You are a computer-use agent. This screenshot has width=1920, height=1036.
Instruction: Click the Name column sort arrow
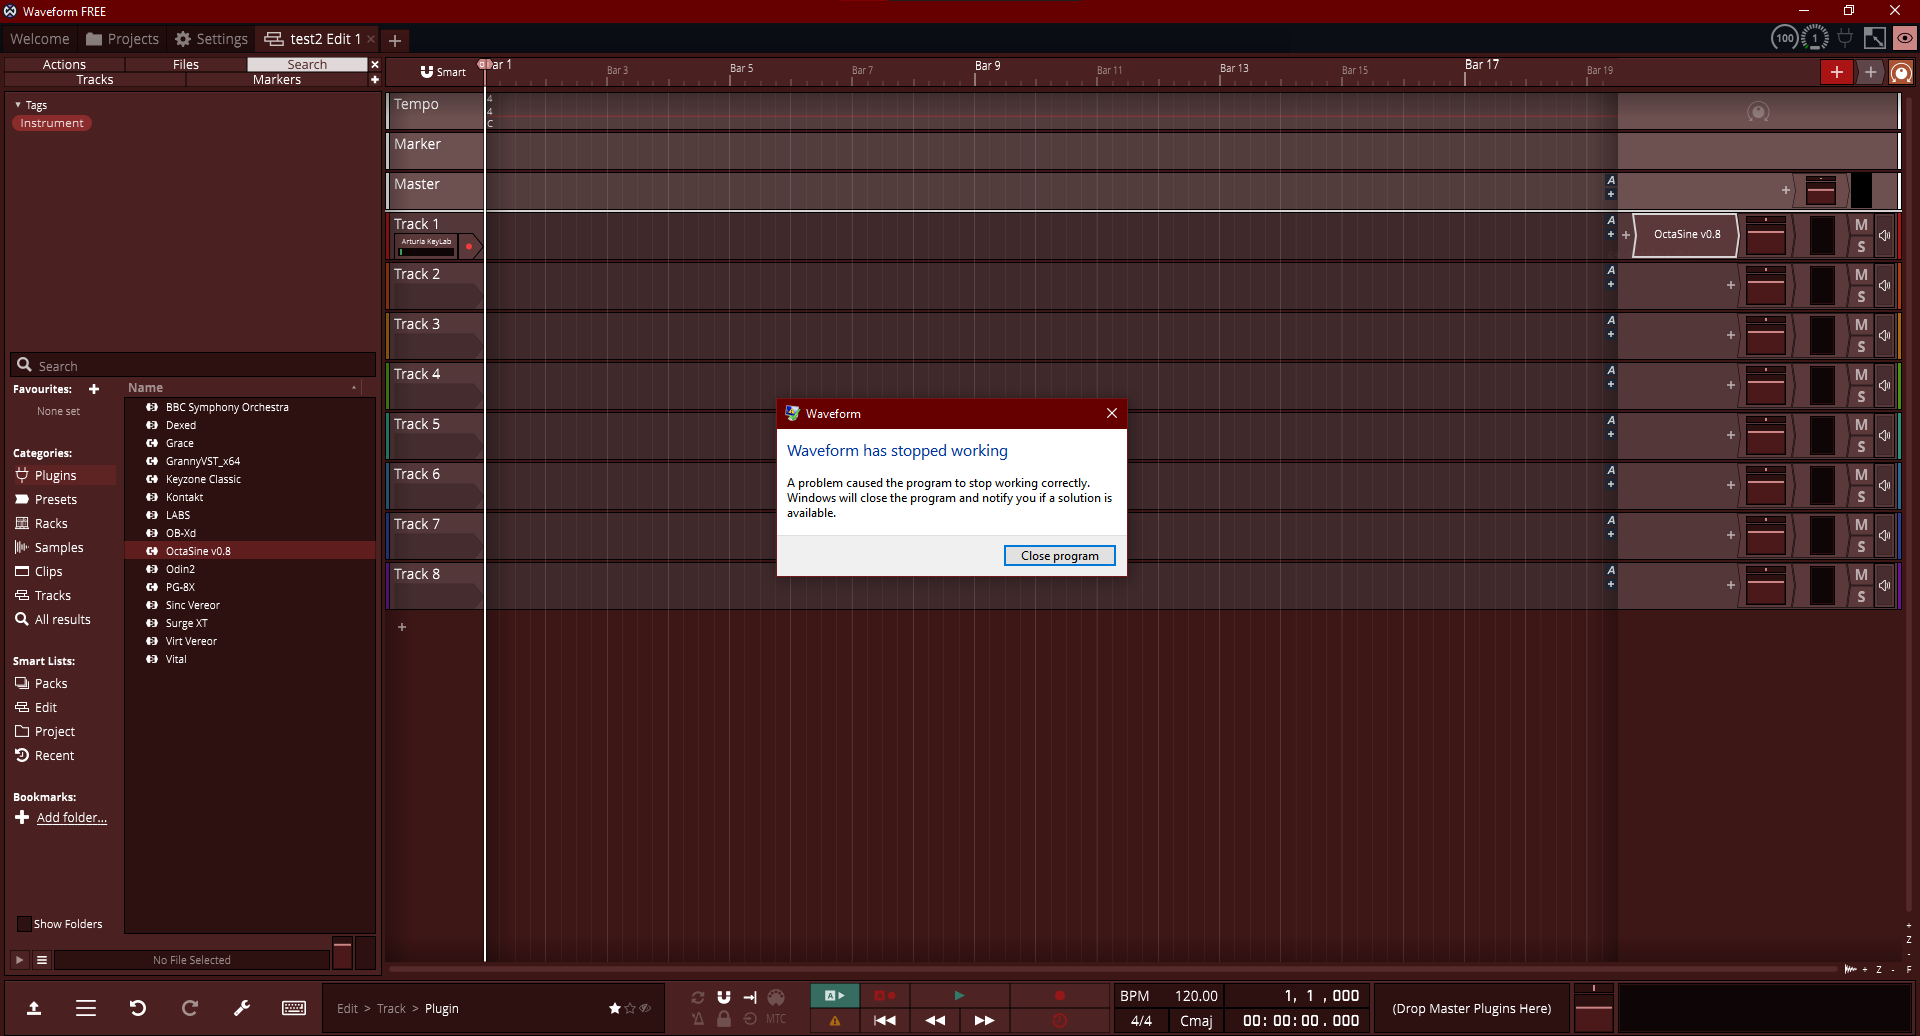click(x=355, y=388)
